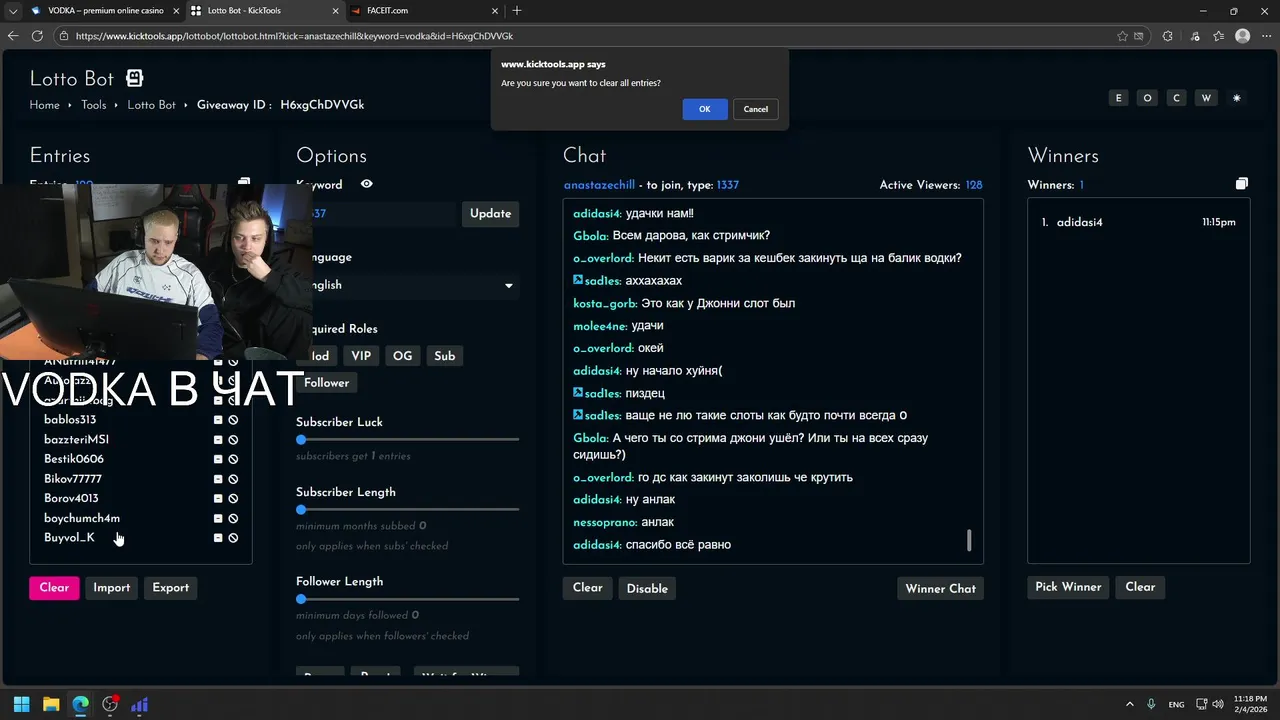The height and width of the screenshot is (720, 1280).
Task: Reload the page
Action: (37, 36)
